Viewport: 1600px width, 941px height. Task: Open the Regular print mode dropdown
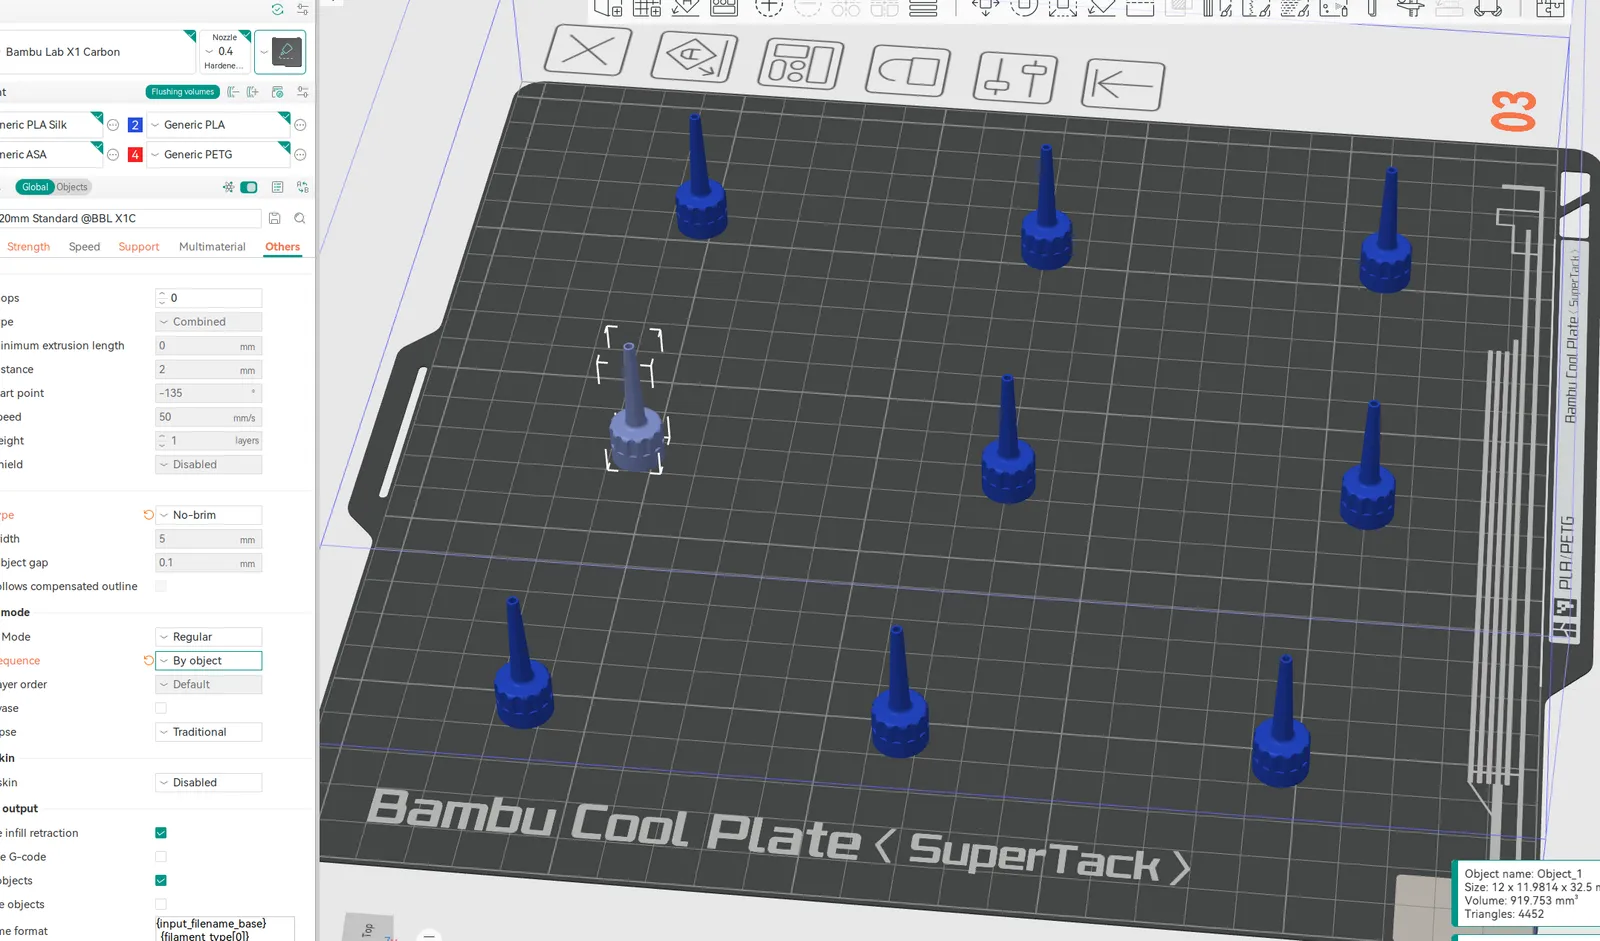pos(209,637)
